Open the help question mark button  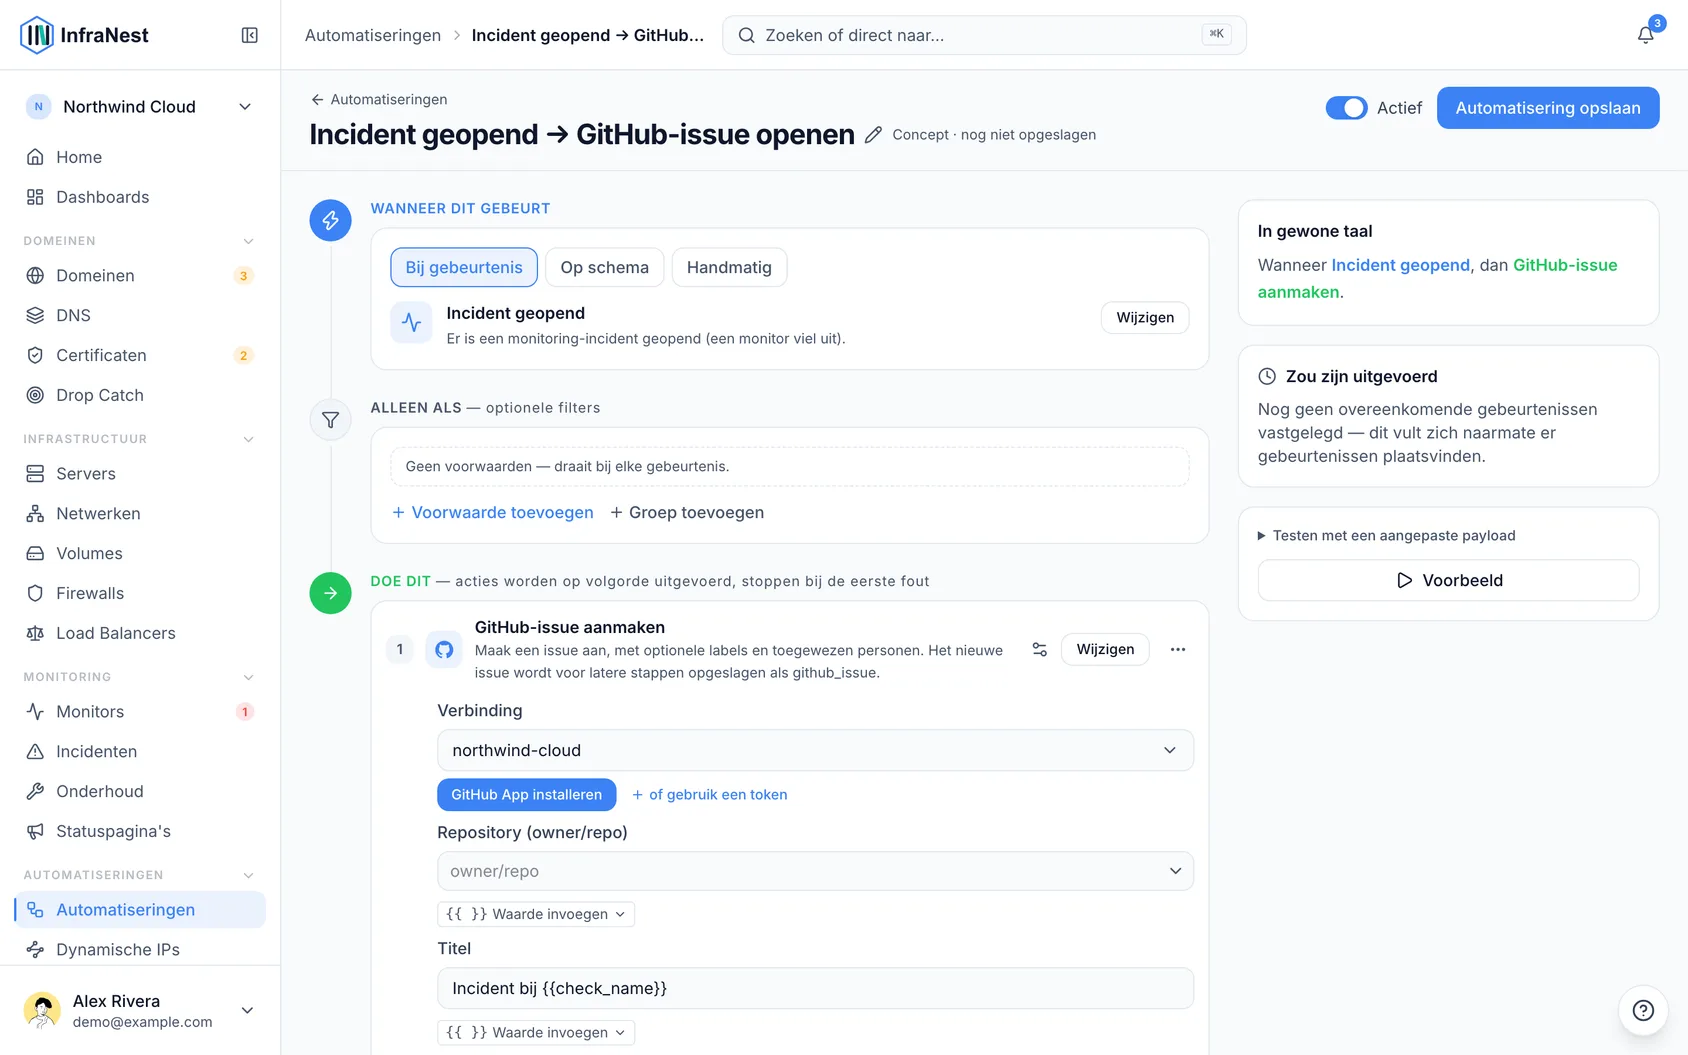[1643, 1010]
